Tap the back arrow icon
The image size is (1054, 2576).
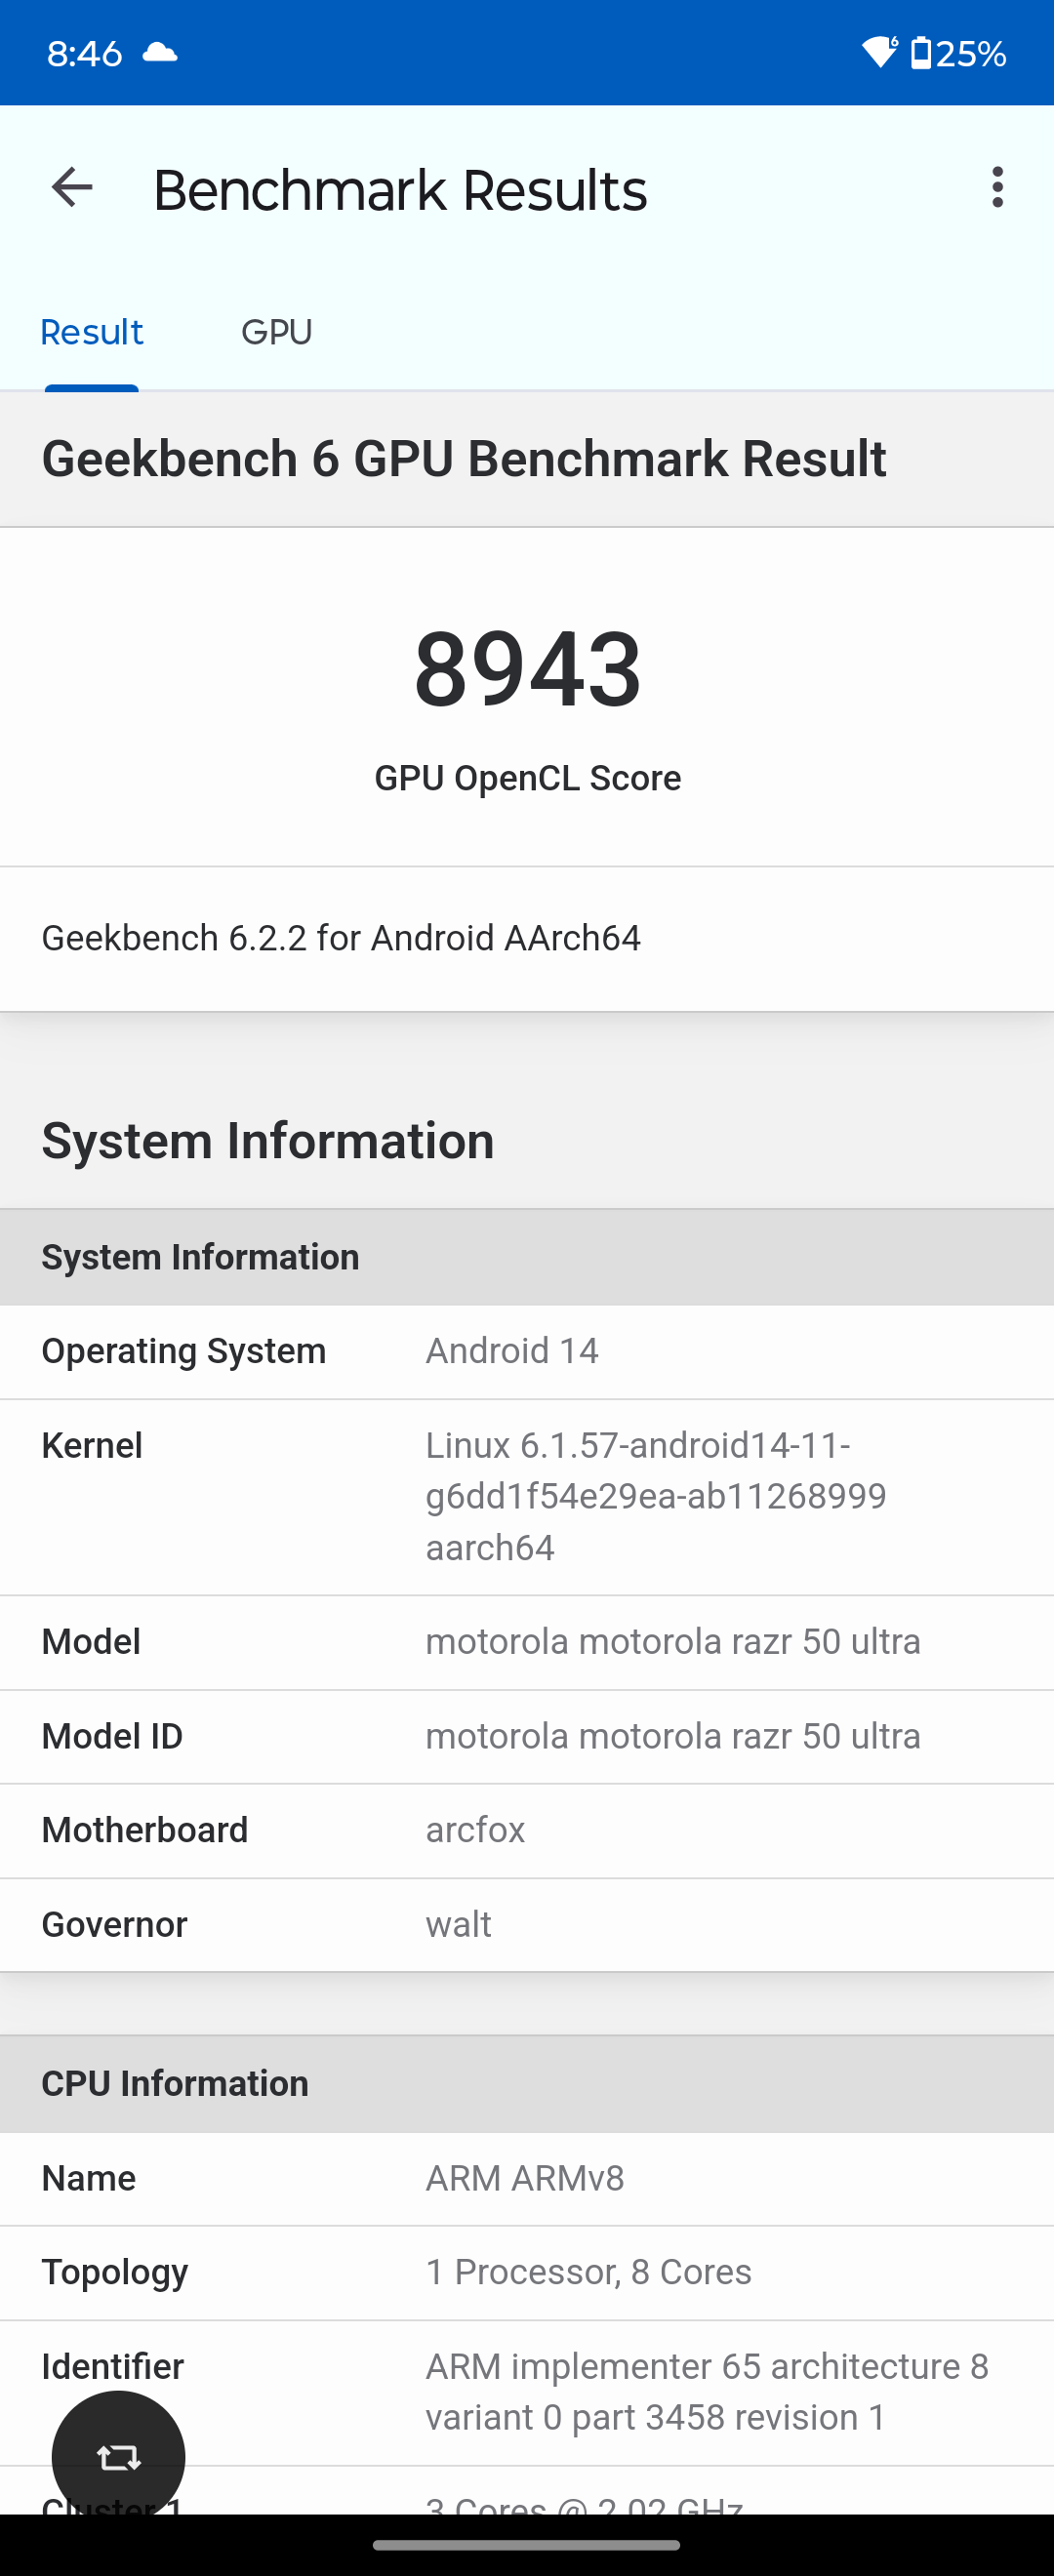72,188
